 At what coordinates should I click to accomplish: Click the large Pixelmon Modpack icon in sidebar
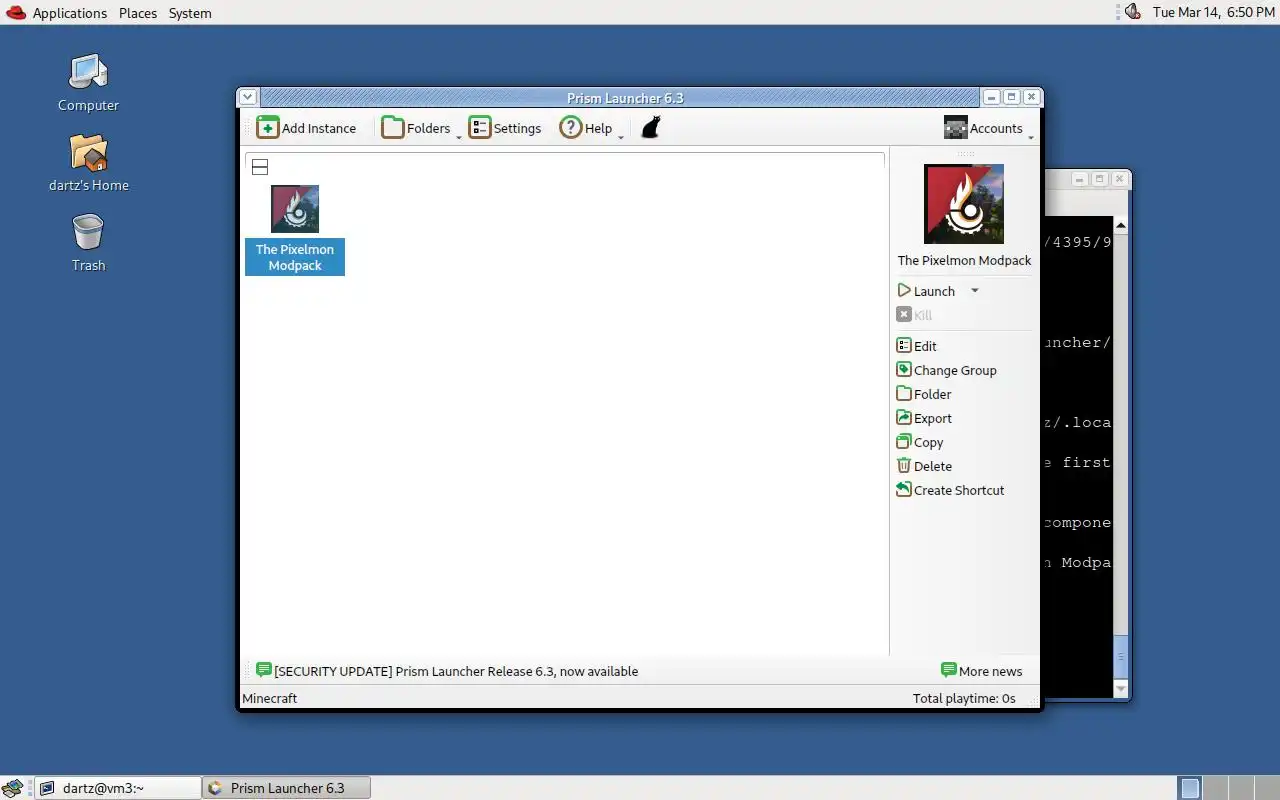tap(964, 204)
